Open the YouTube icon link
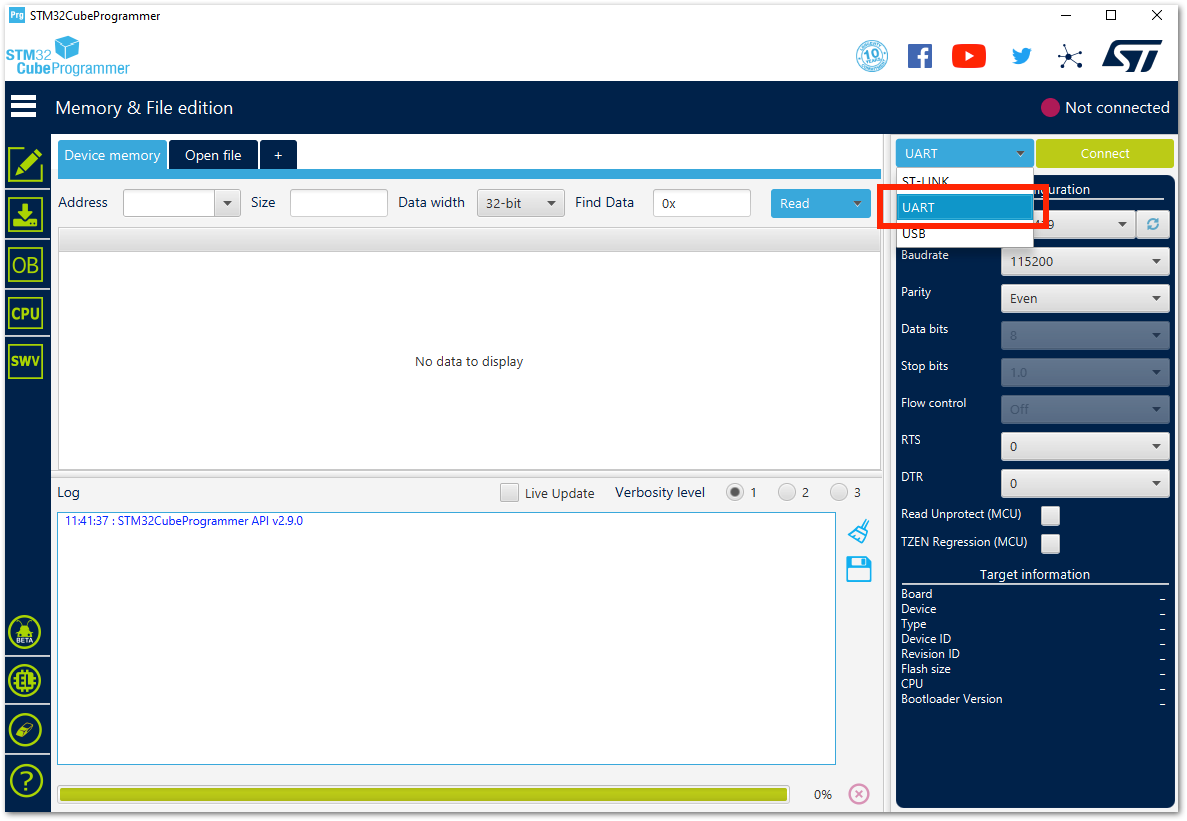Viewport: 1187px width, 821px height. point(969,56)
